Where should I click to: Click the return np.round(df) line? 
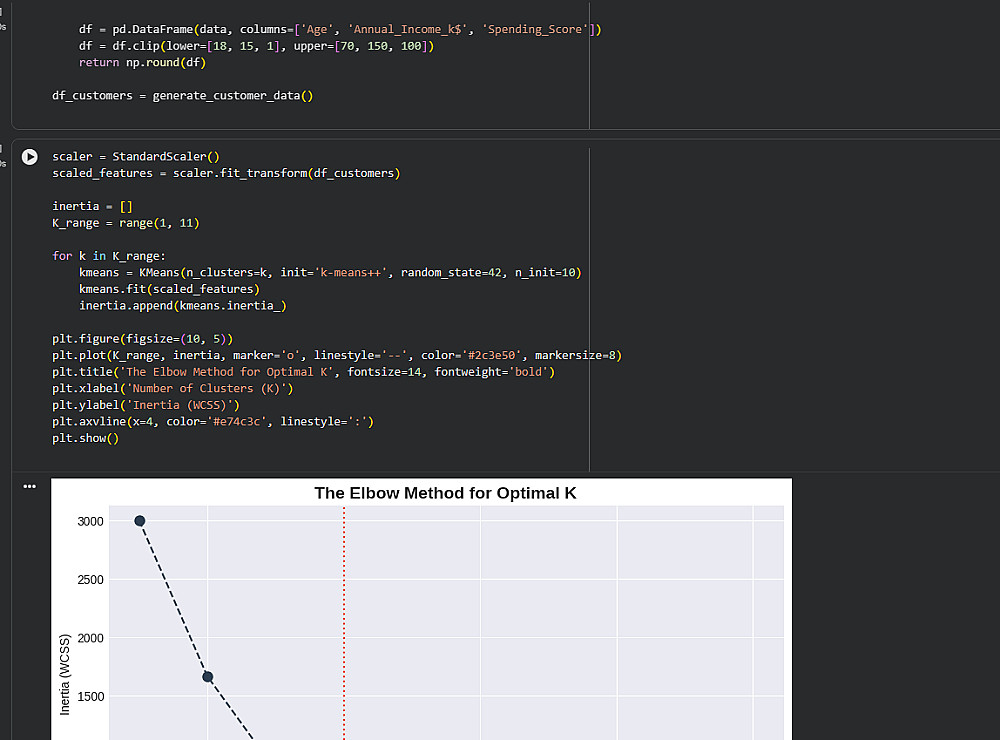click(x=142, y=63)
